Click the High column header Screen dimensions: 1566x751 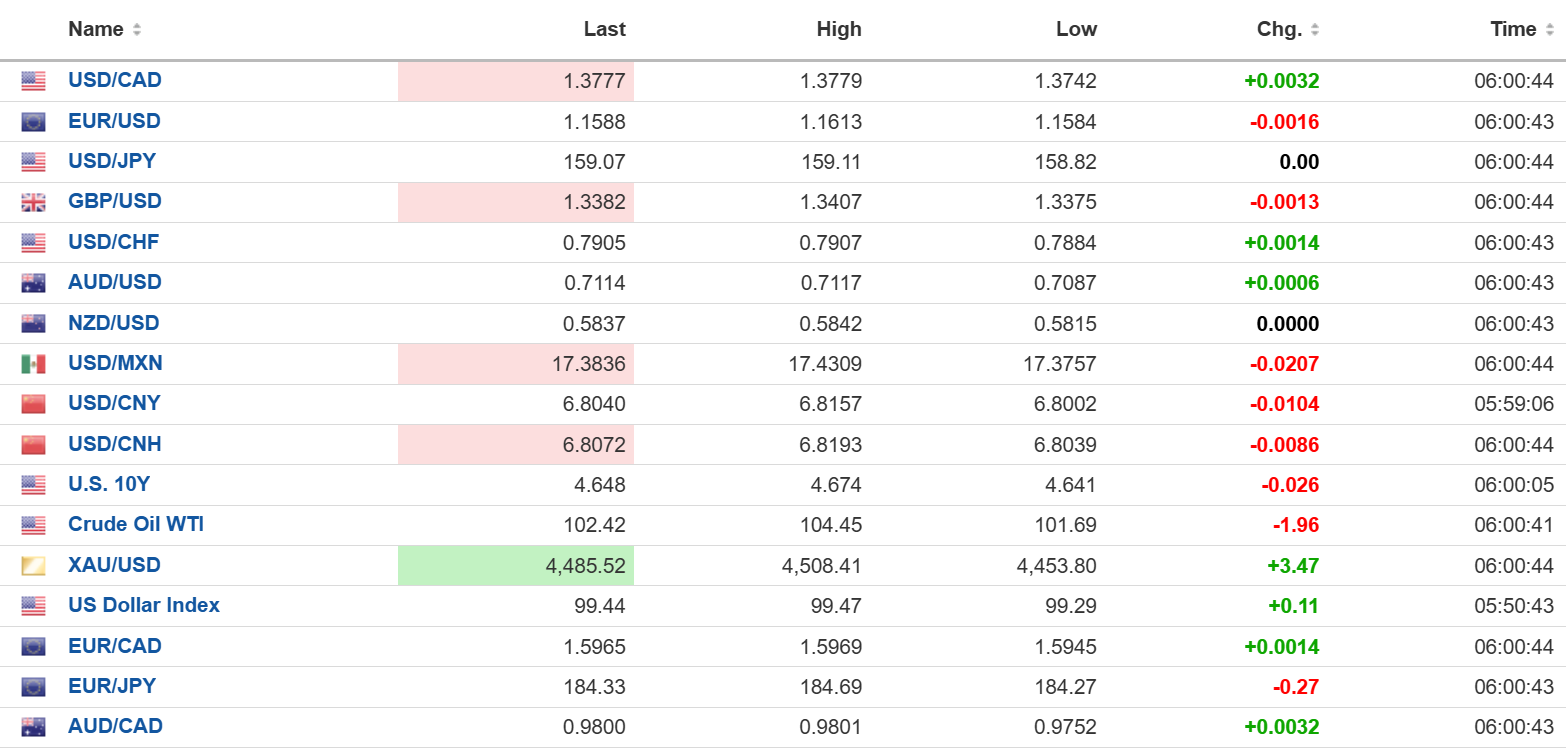(839, 29)
